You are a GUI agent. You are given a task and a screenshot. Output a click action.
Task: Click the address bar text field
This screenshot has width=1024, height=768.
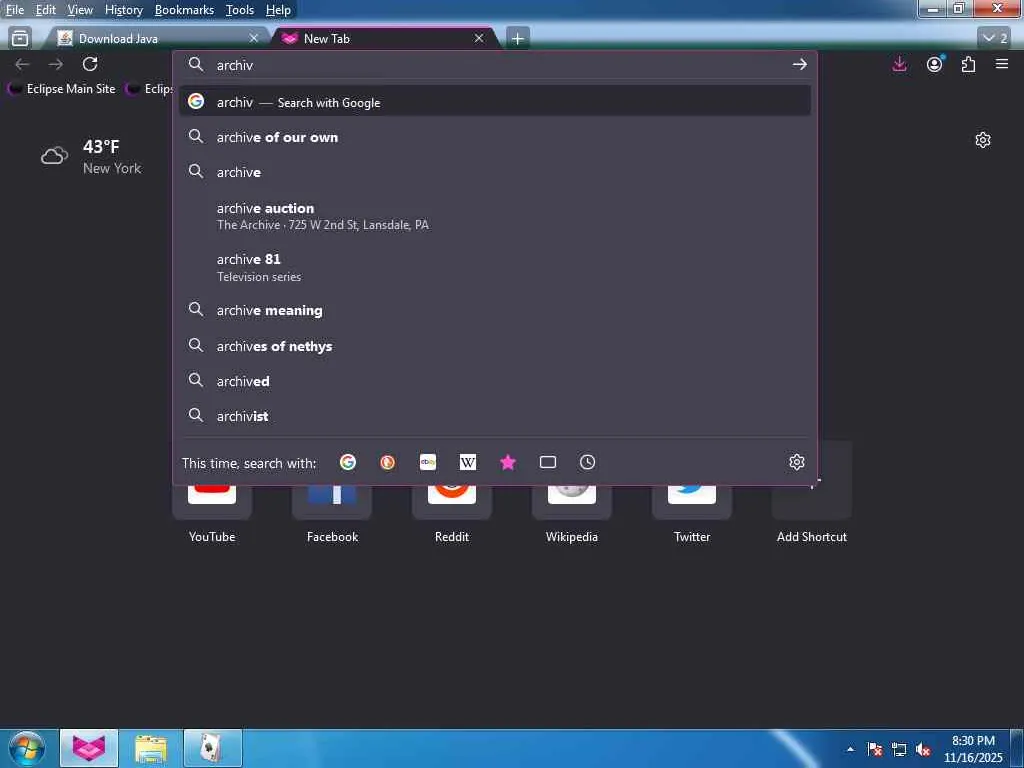coord(496,65)
